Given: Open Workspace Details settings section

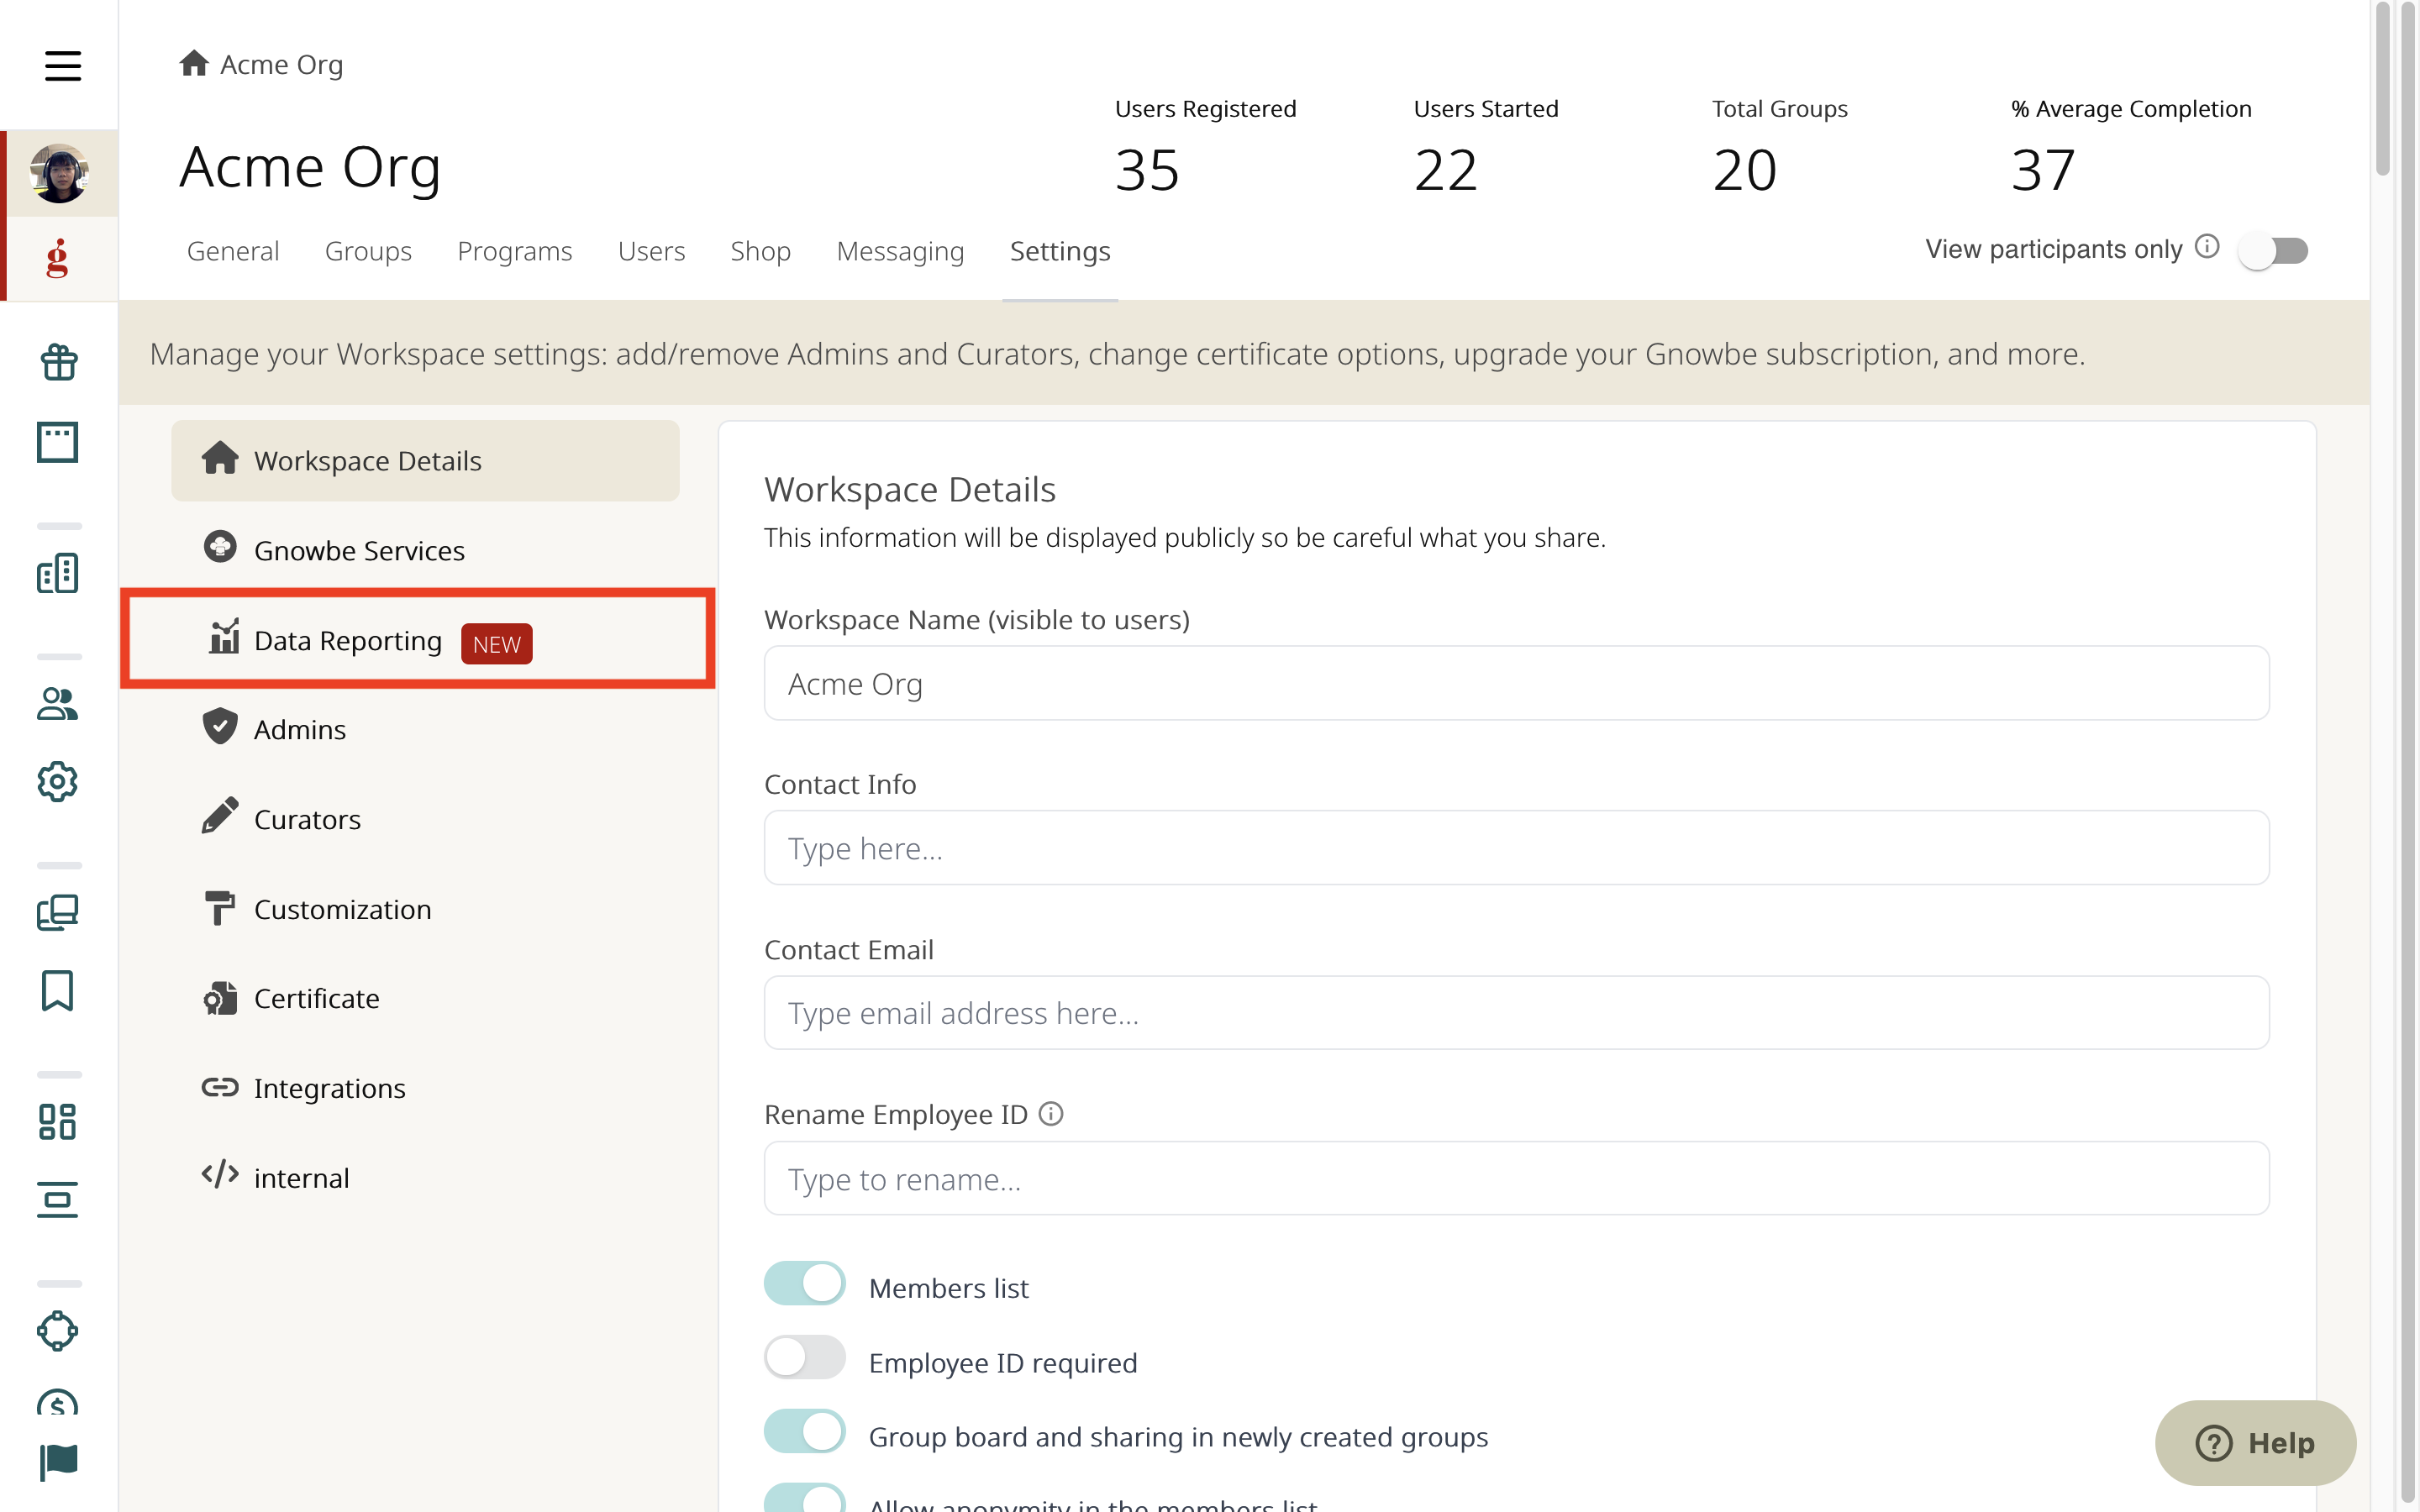Looking at the screenshot, I should point(425,461).
